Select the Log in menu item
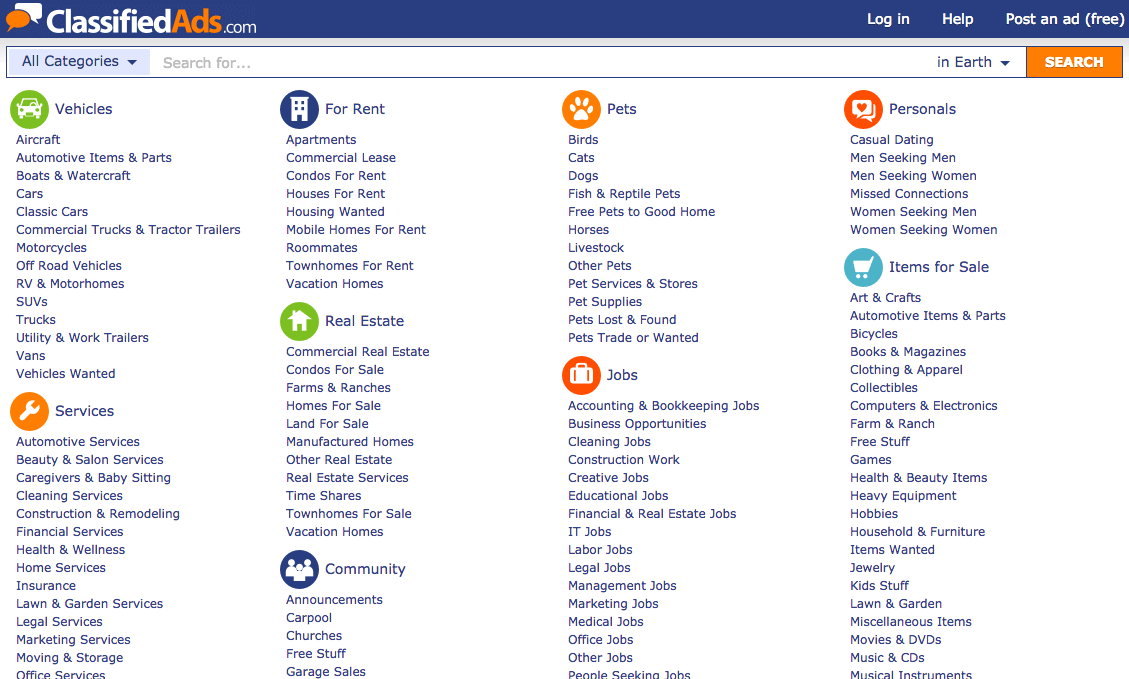The width and height of the screenshot is (1129, 679). (x=888, y=18)
